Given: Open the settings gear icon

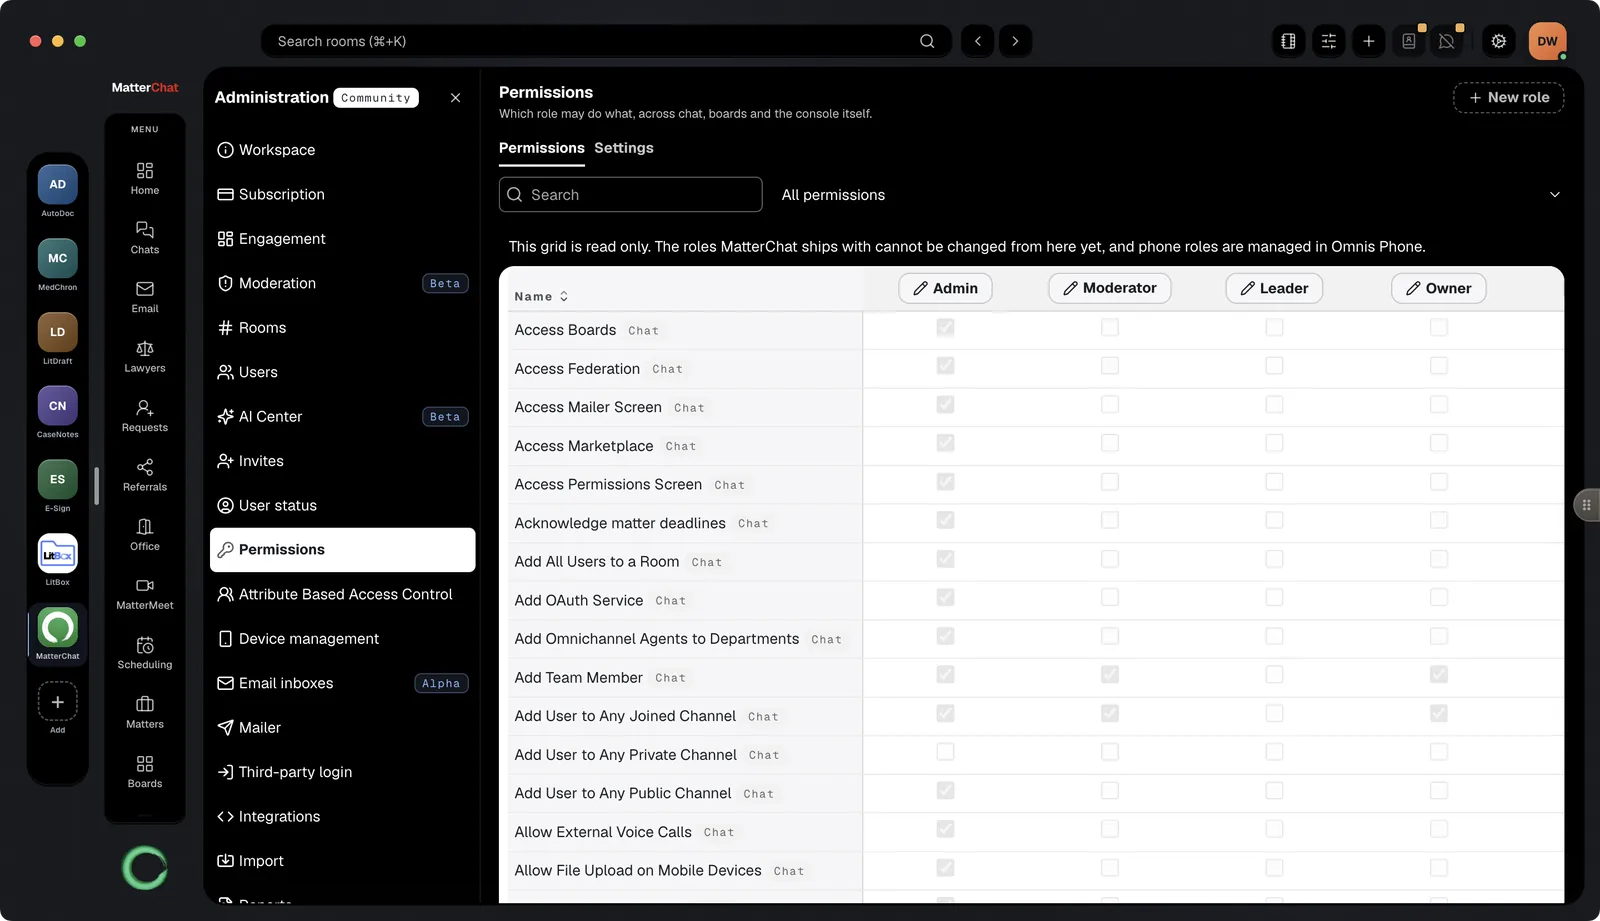Looking at the screenshot, I should point(1498,41).
